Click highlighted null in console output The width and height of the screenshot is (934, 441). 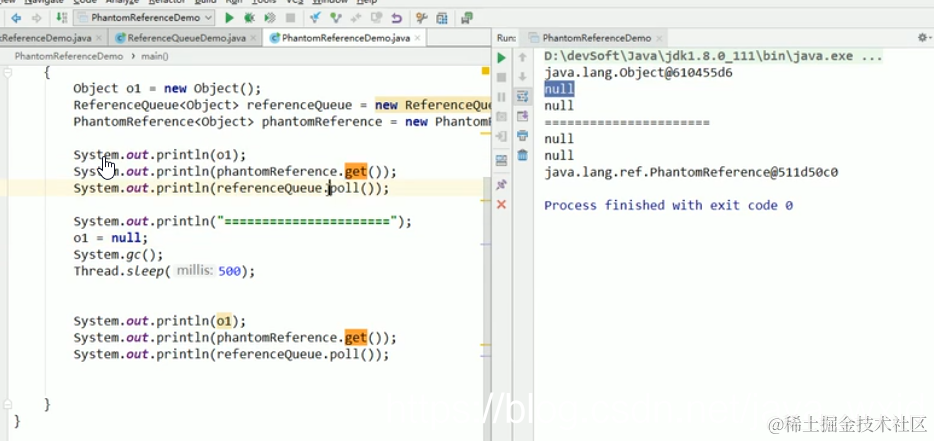click(559, 89)
